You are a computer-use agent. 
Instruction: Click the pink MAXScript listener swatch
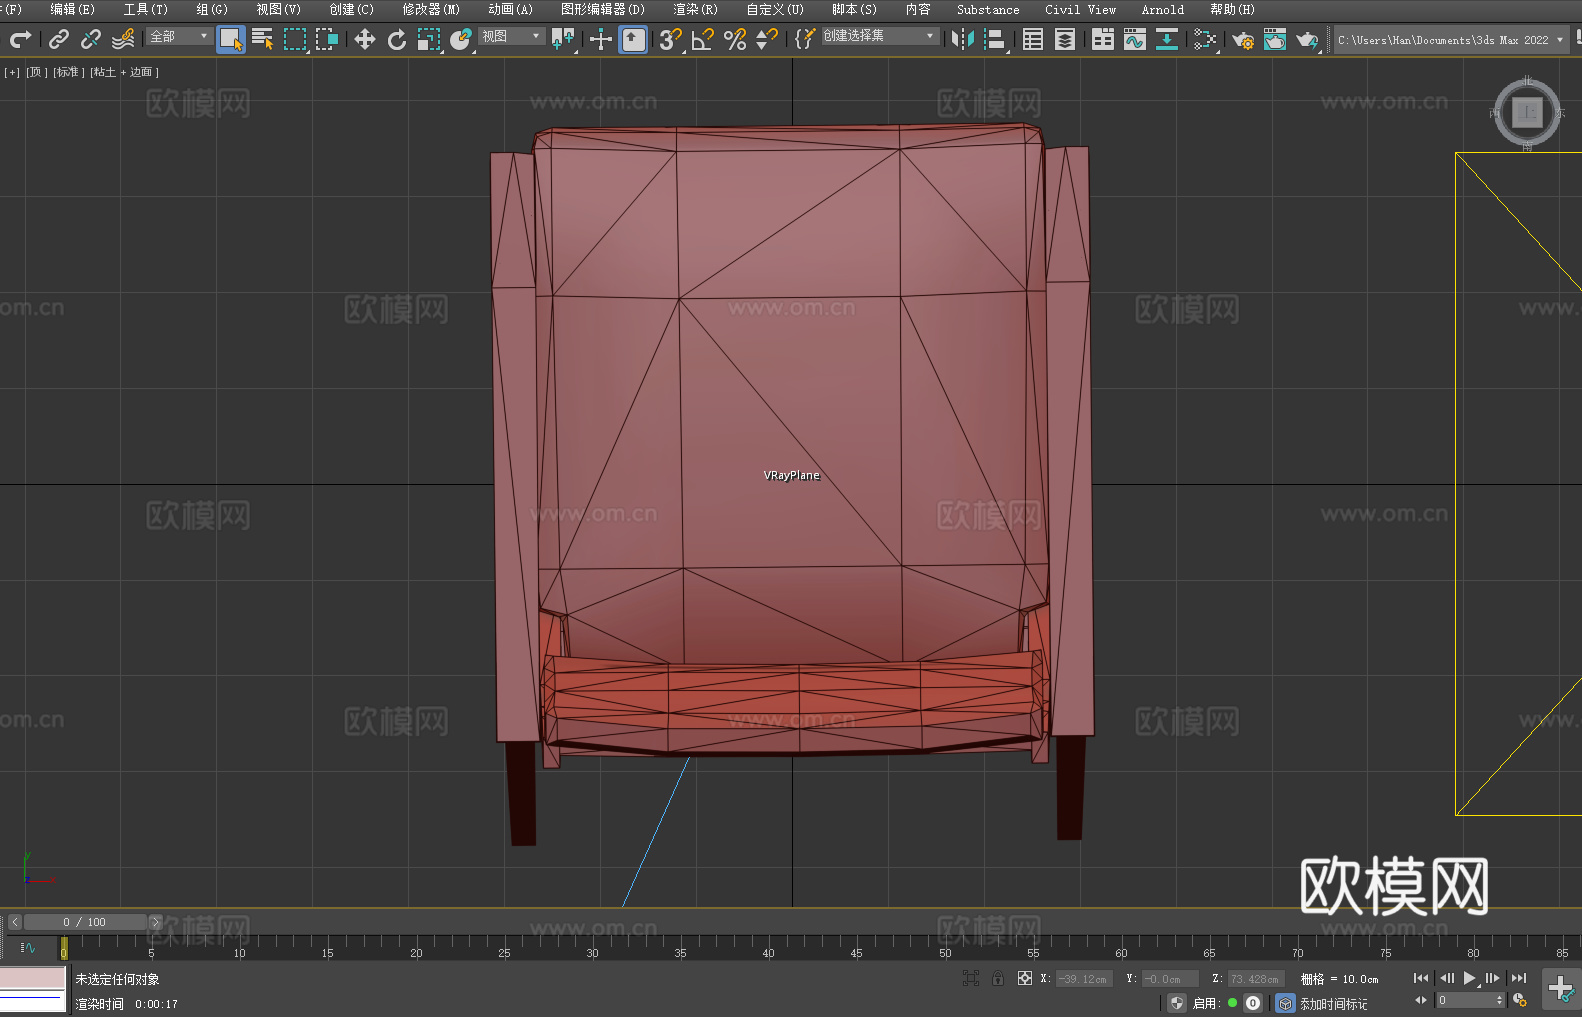click(x=33, y=978)
